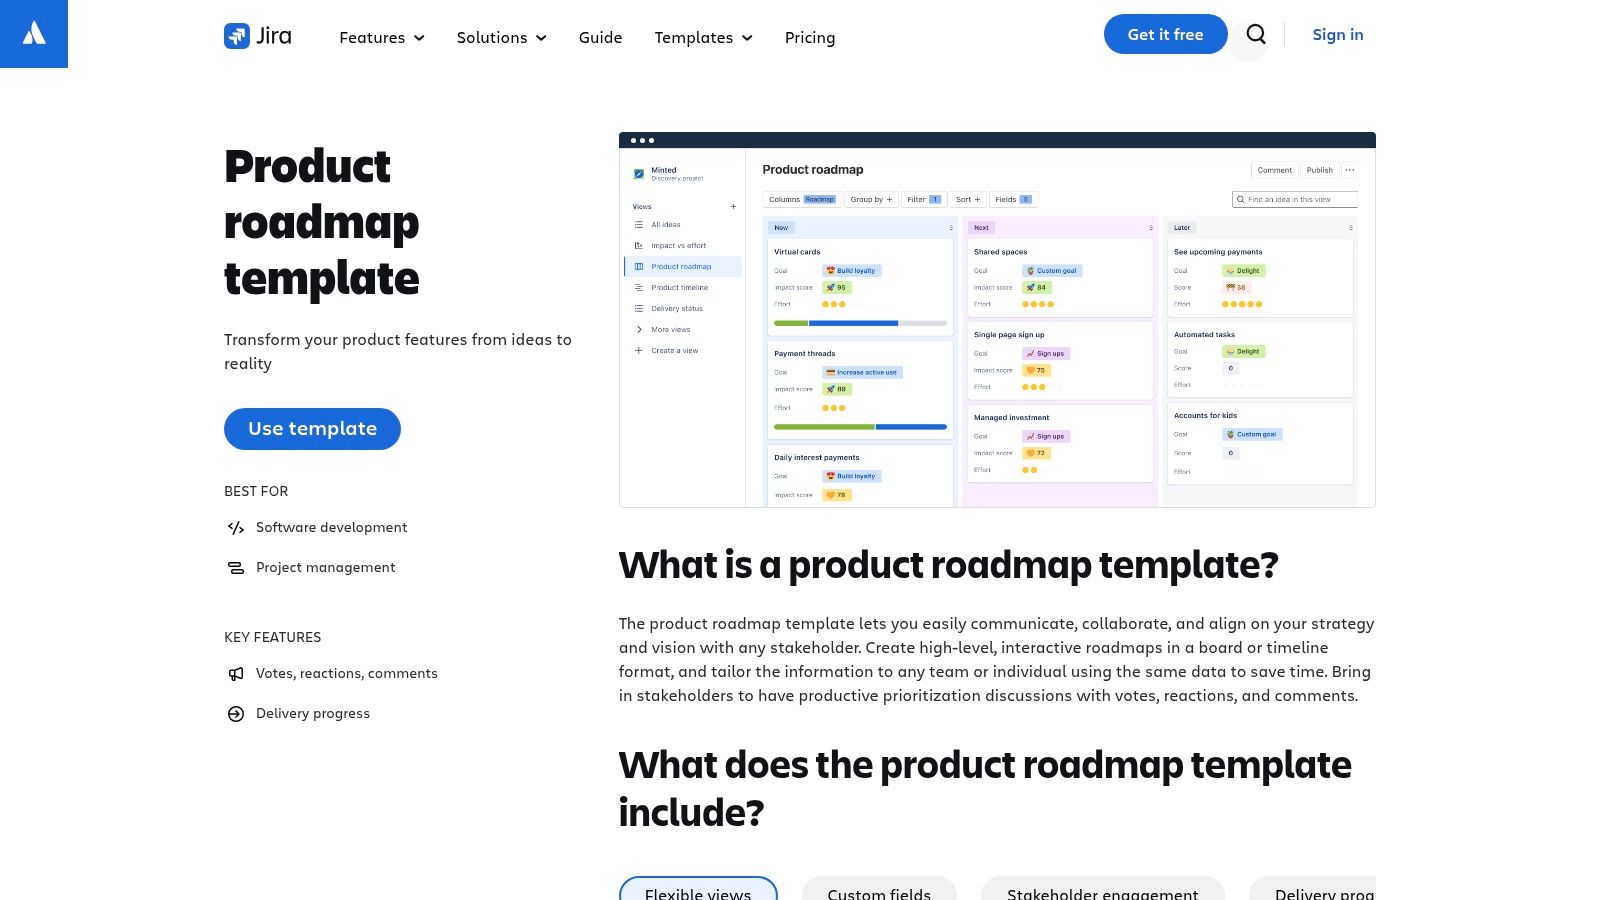Open the Templates dropdown

703,37
